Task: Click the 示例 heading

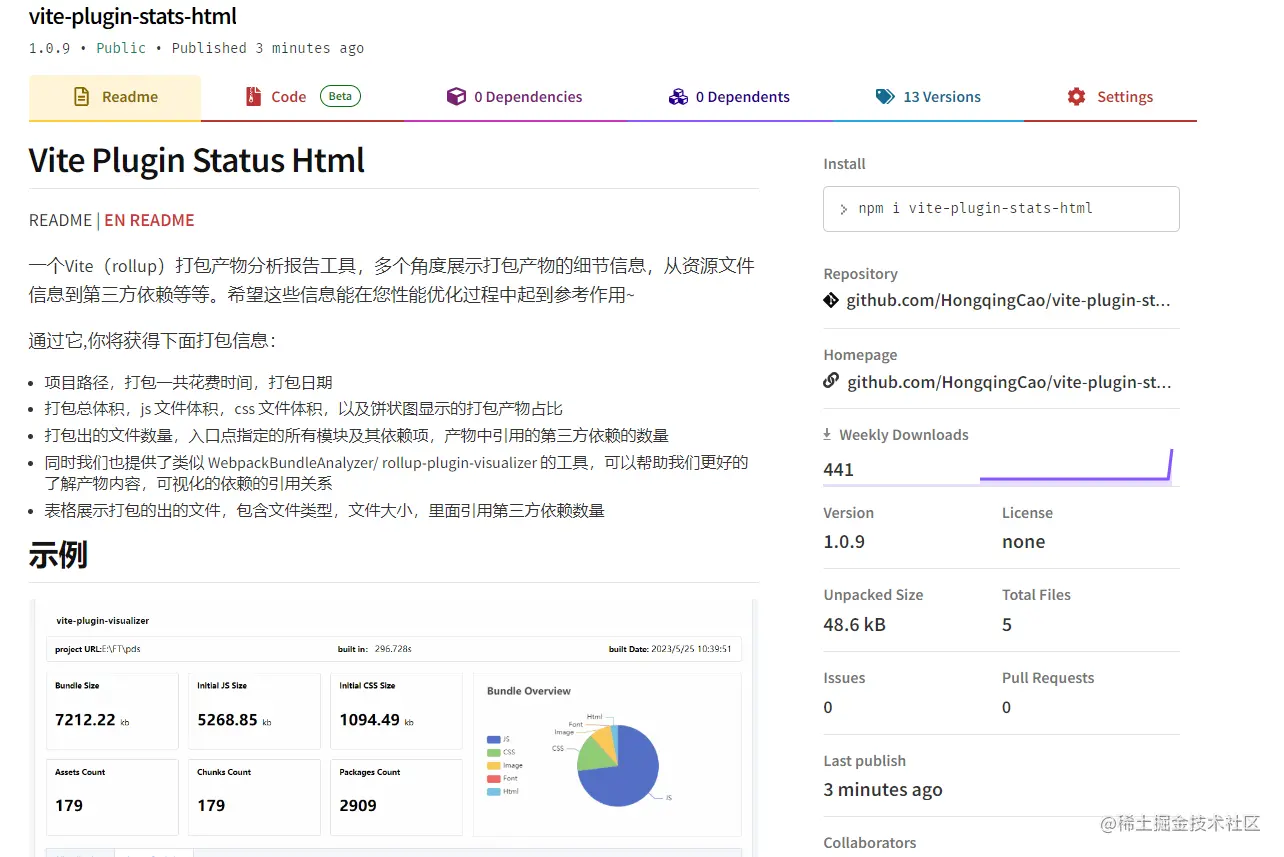Action: click(x=58, y=554)
